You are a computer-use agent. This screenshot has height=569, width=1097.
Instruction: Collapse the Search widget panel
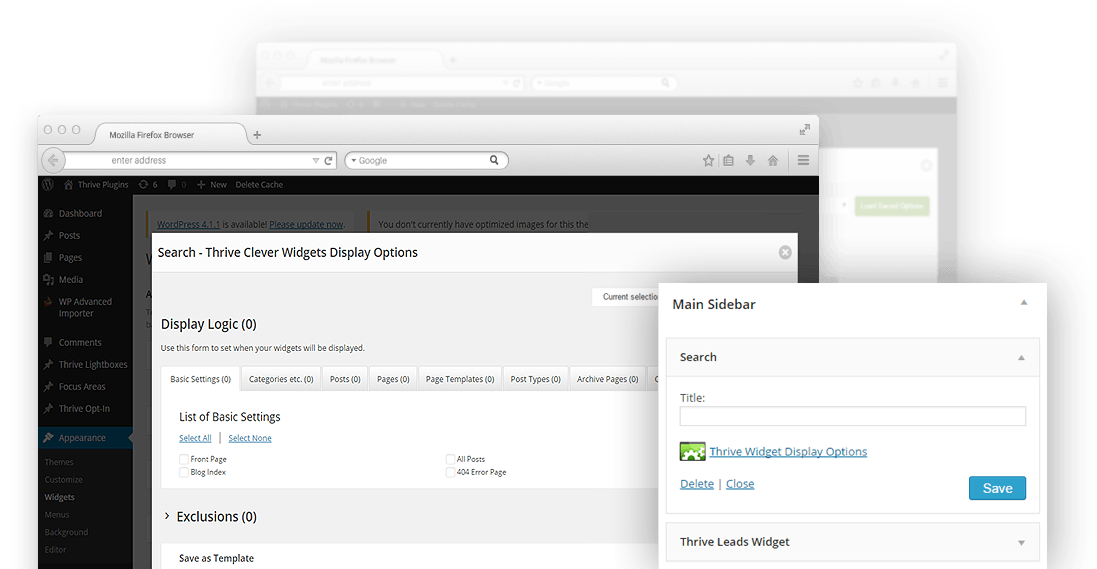click(x=1021, y=357)
